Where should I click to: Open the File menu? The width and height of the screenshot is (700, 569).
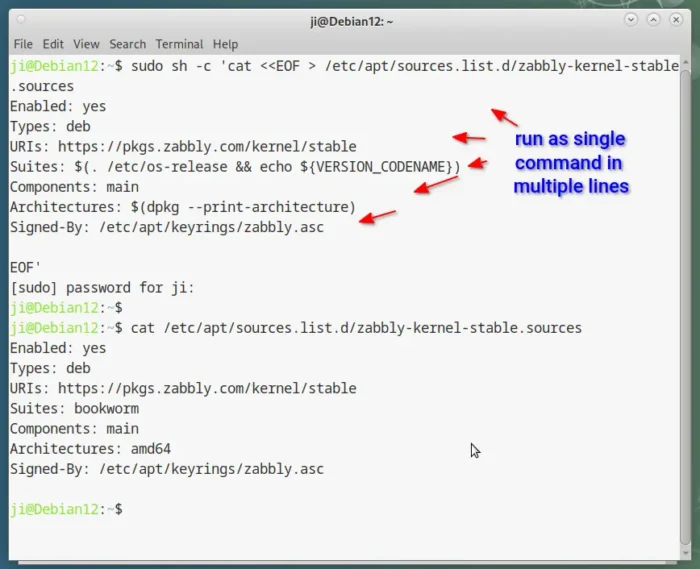[x=23, y=44]
